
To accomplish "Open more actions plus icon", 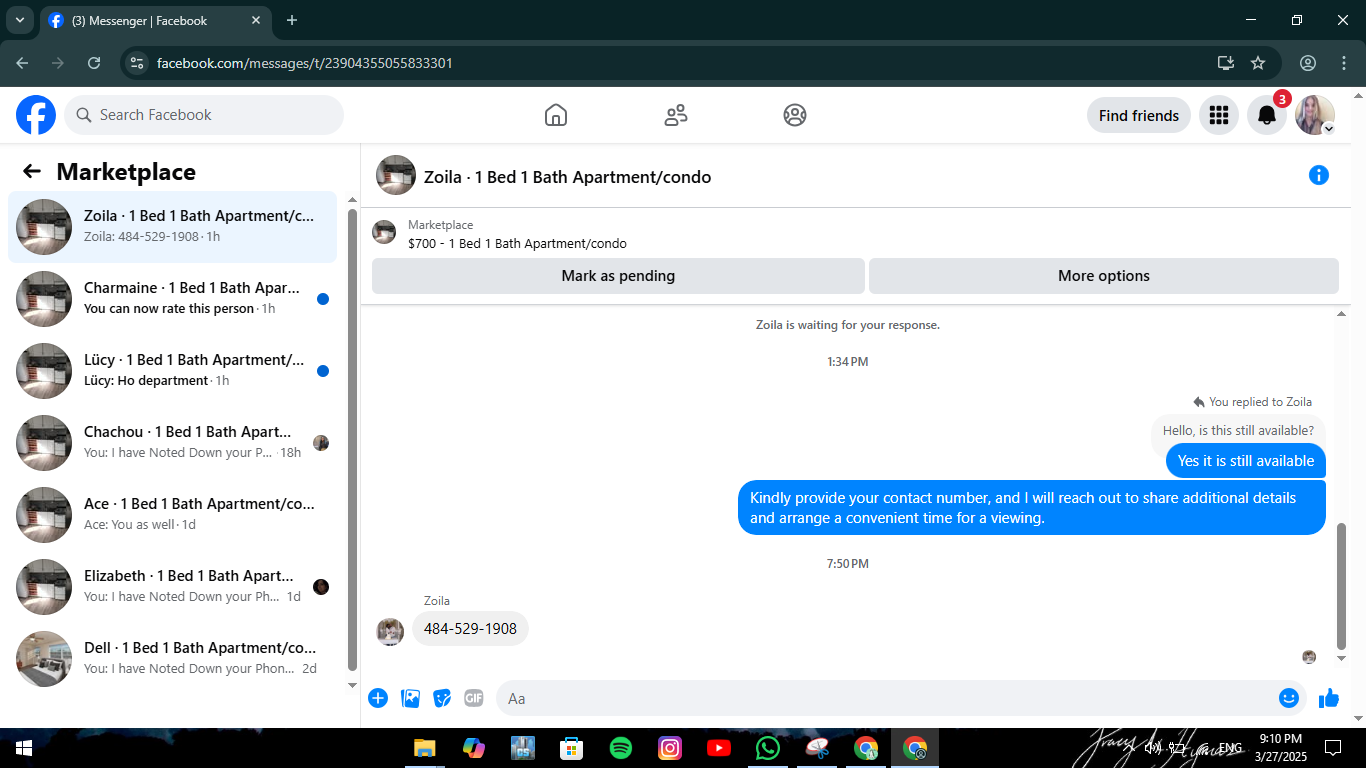I will pos(378,698).
